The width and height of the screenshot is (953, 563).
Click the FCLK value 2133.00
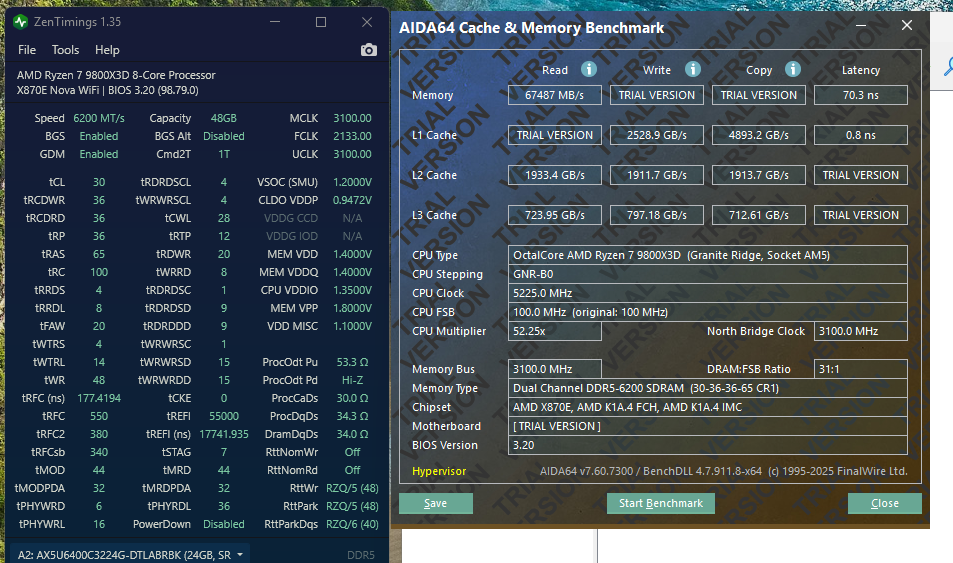point(353,136)
